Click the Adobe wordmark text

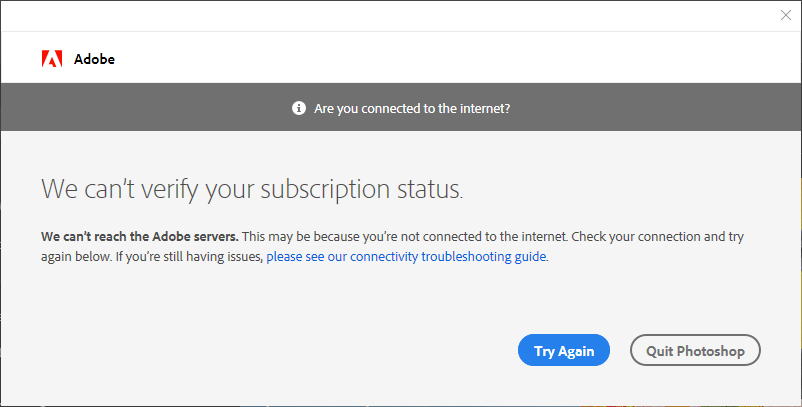pyautogui.click(x=94, y=59)
